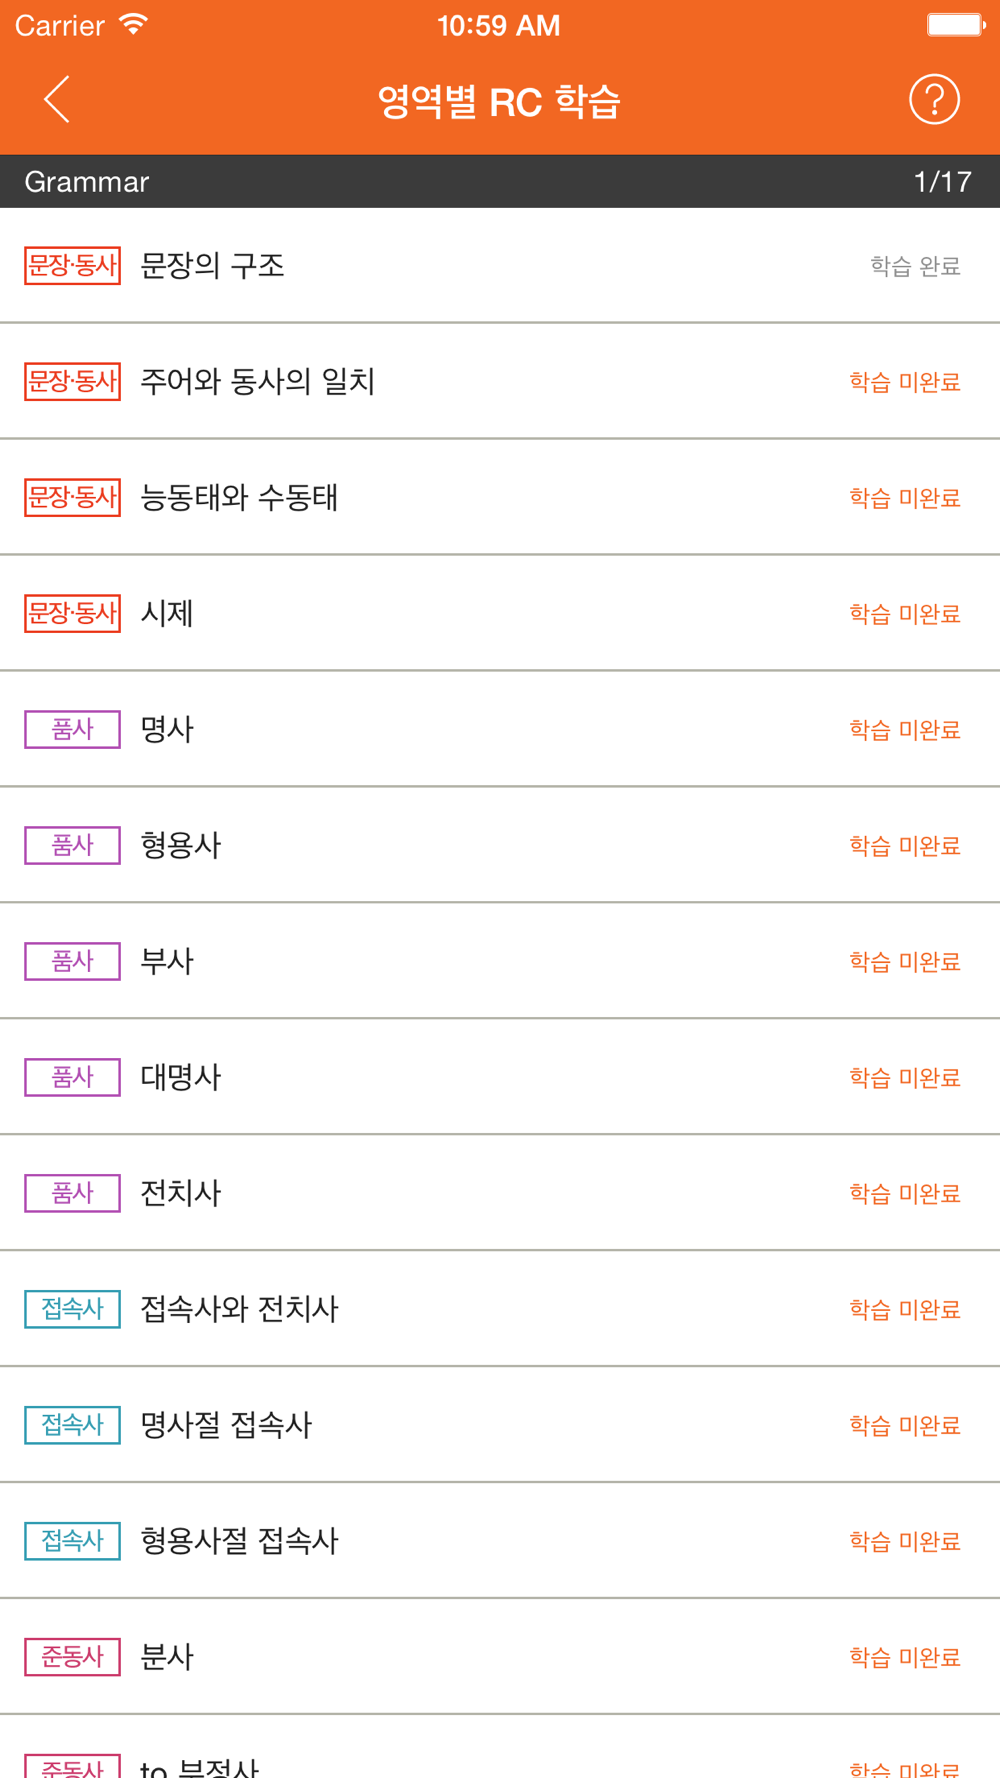Tap 학습 미완료 status on 대명사 row
The height and width of the screenshot is (1778, 1000).
pyautogui.click(x=904, y=1077)
